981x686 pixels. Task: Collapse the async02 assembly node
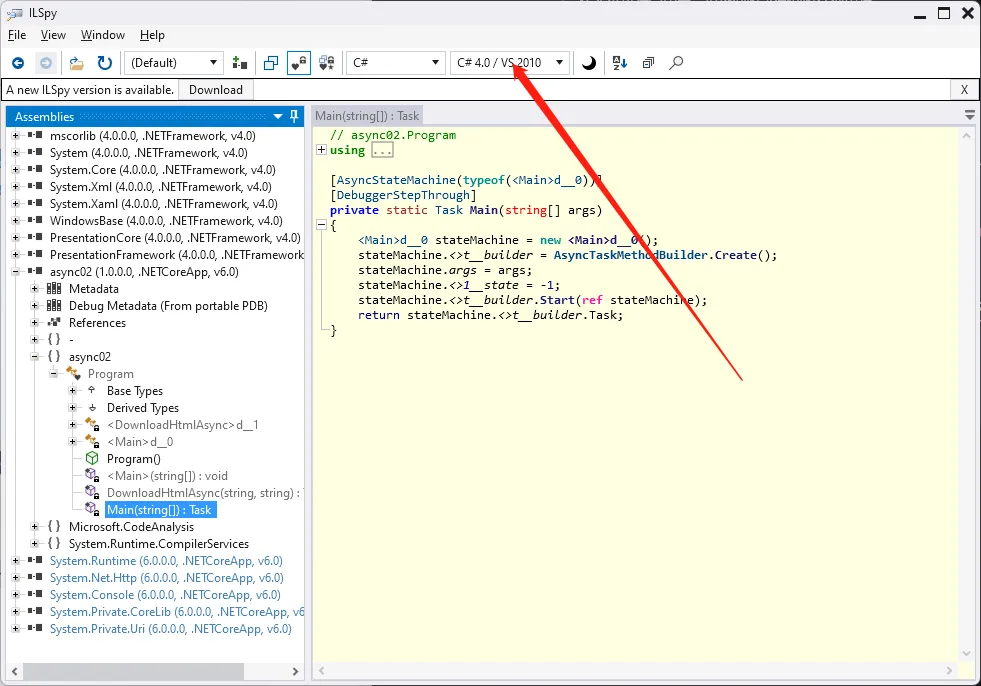point(16,272)
